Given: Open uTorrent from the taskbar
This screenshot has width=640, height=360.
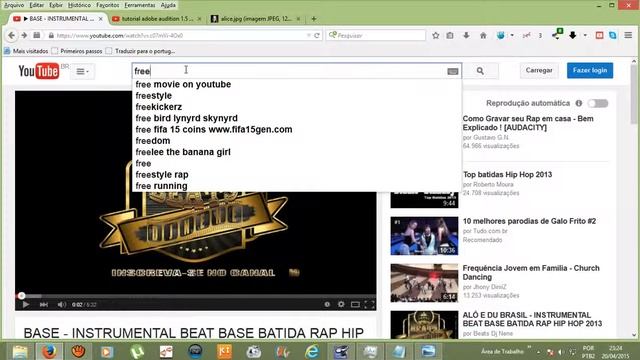Looking at the screenshot, I should coord(137,351).
